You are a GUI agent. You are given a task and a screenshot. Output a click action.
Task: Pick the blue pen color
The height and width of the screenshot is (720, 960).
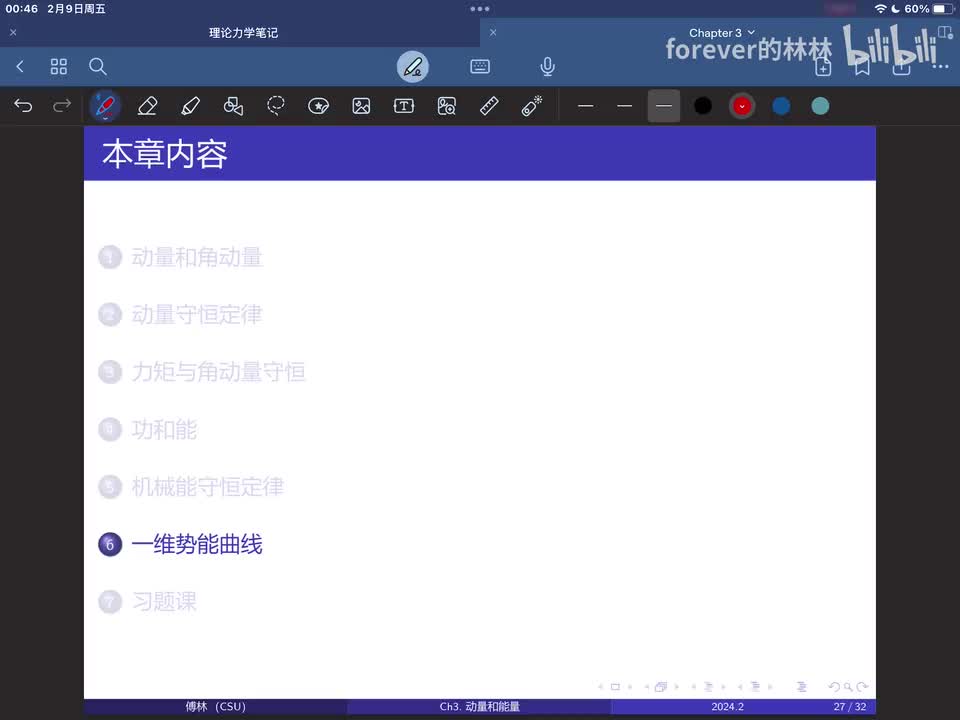[x=781, y=106]
